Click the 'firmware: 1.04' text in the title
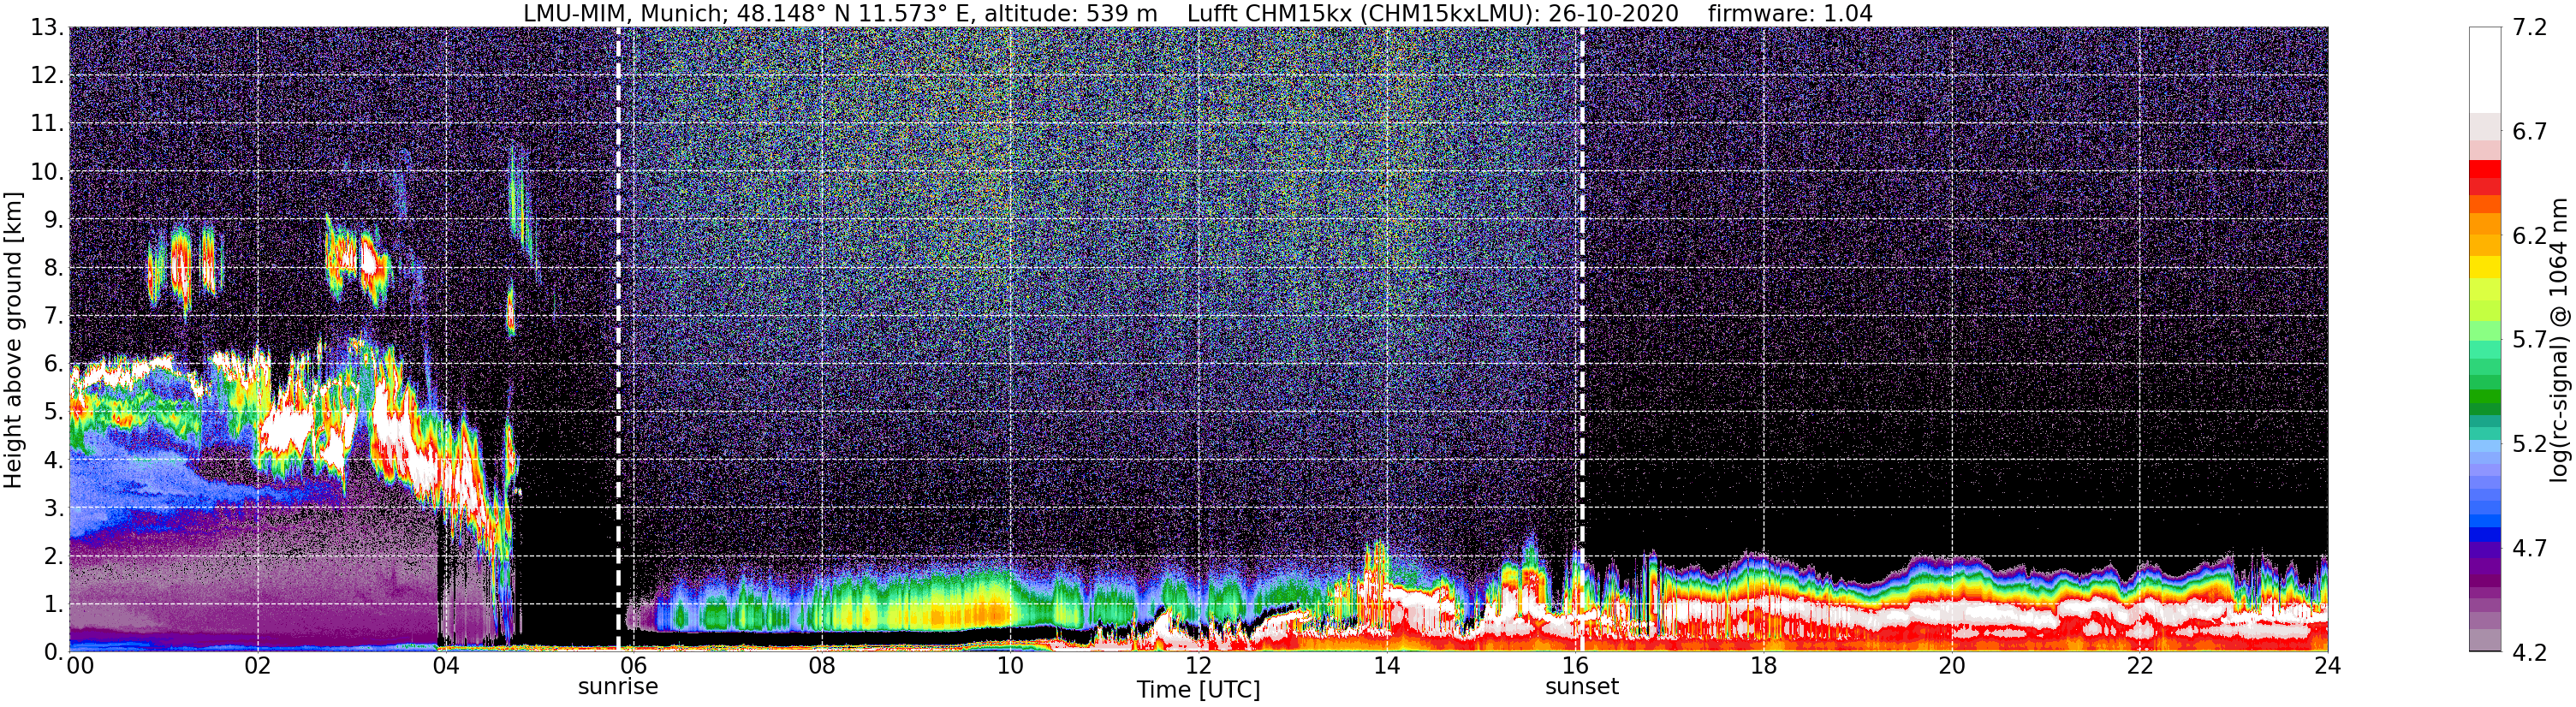Screen dimensions: 2576x707 point(1790,13)
